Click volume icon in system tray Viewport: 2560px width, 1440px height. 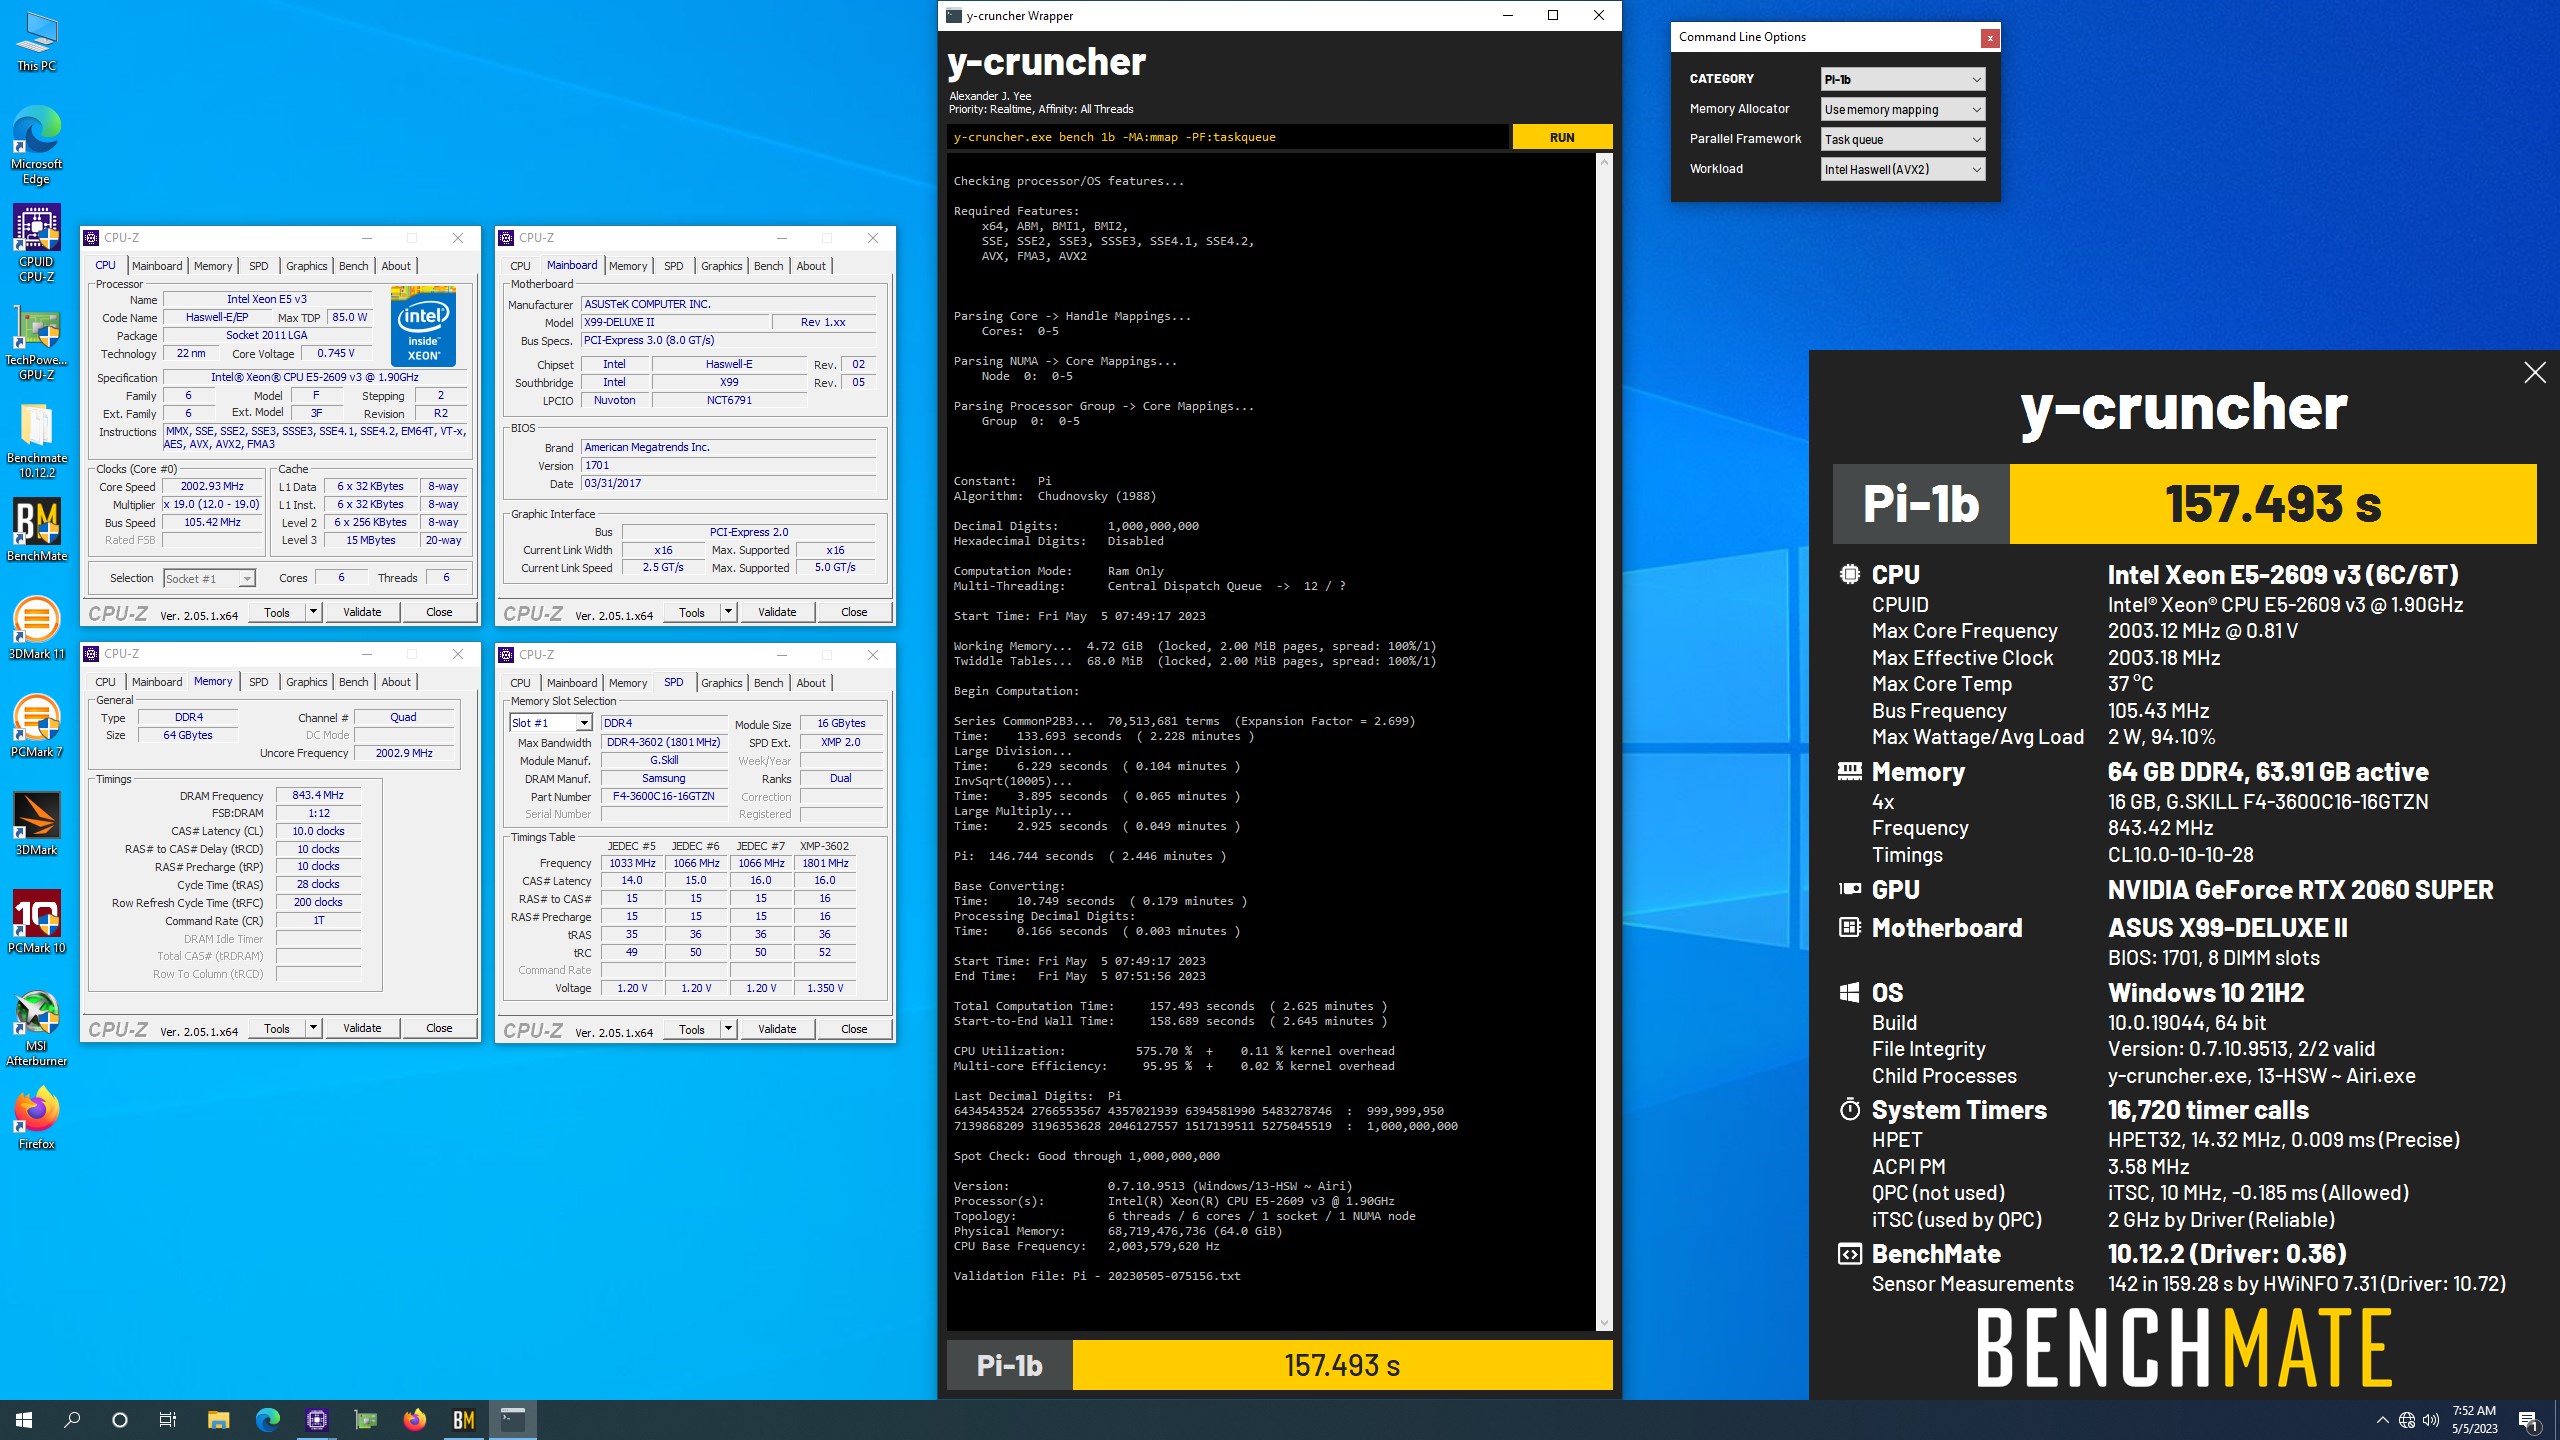tap(2431, 1420)
